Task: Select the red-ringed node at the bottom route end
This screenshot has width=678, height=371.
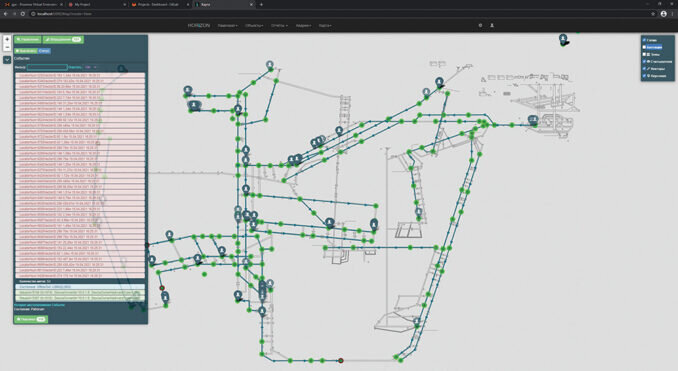Action: point(341,360)
